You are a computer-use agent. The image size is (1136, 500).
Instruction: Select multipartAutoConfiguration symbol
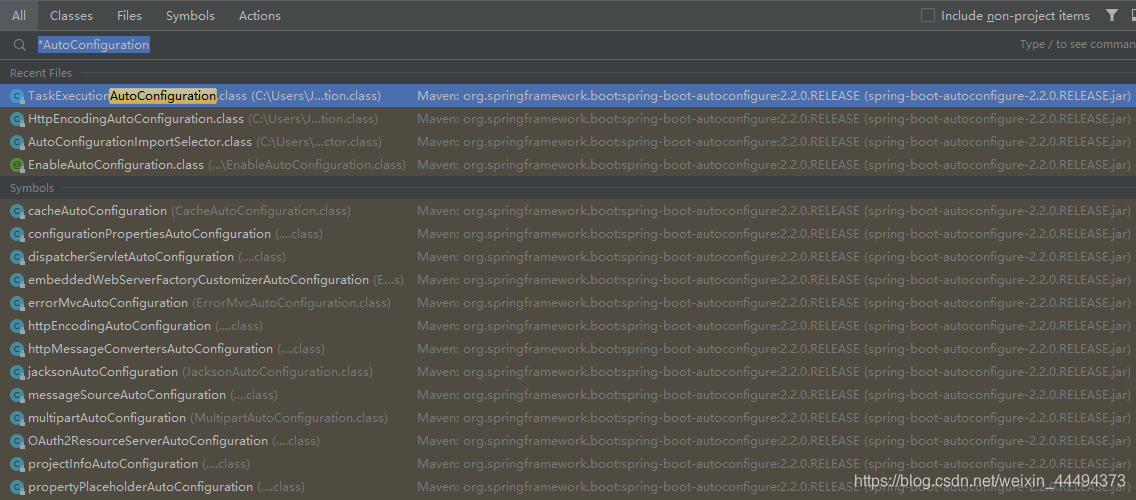[568, 418]
